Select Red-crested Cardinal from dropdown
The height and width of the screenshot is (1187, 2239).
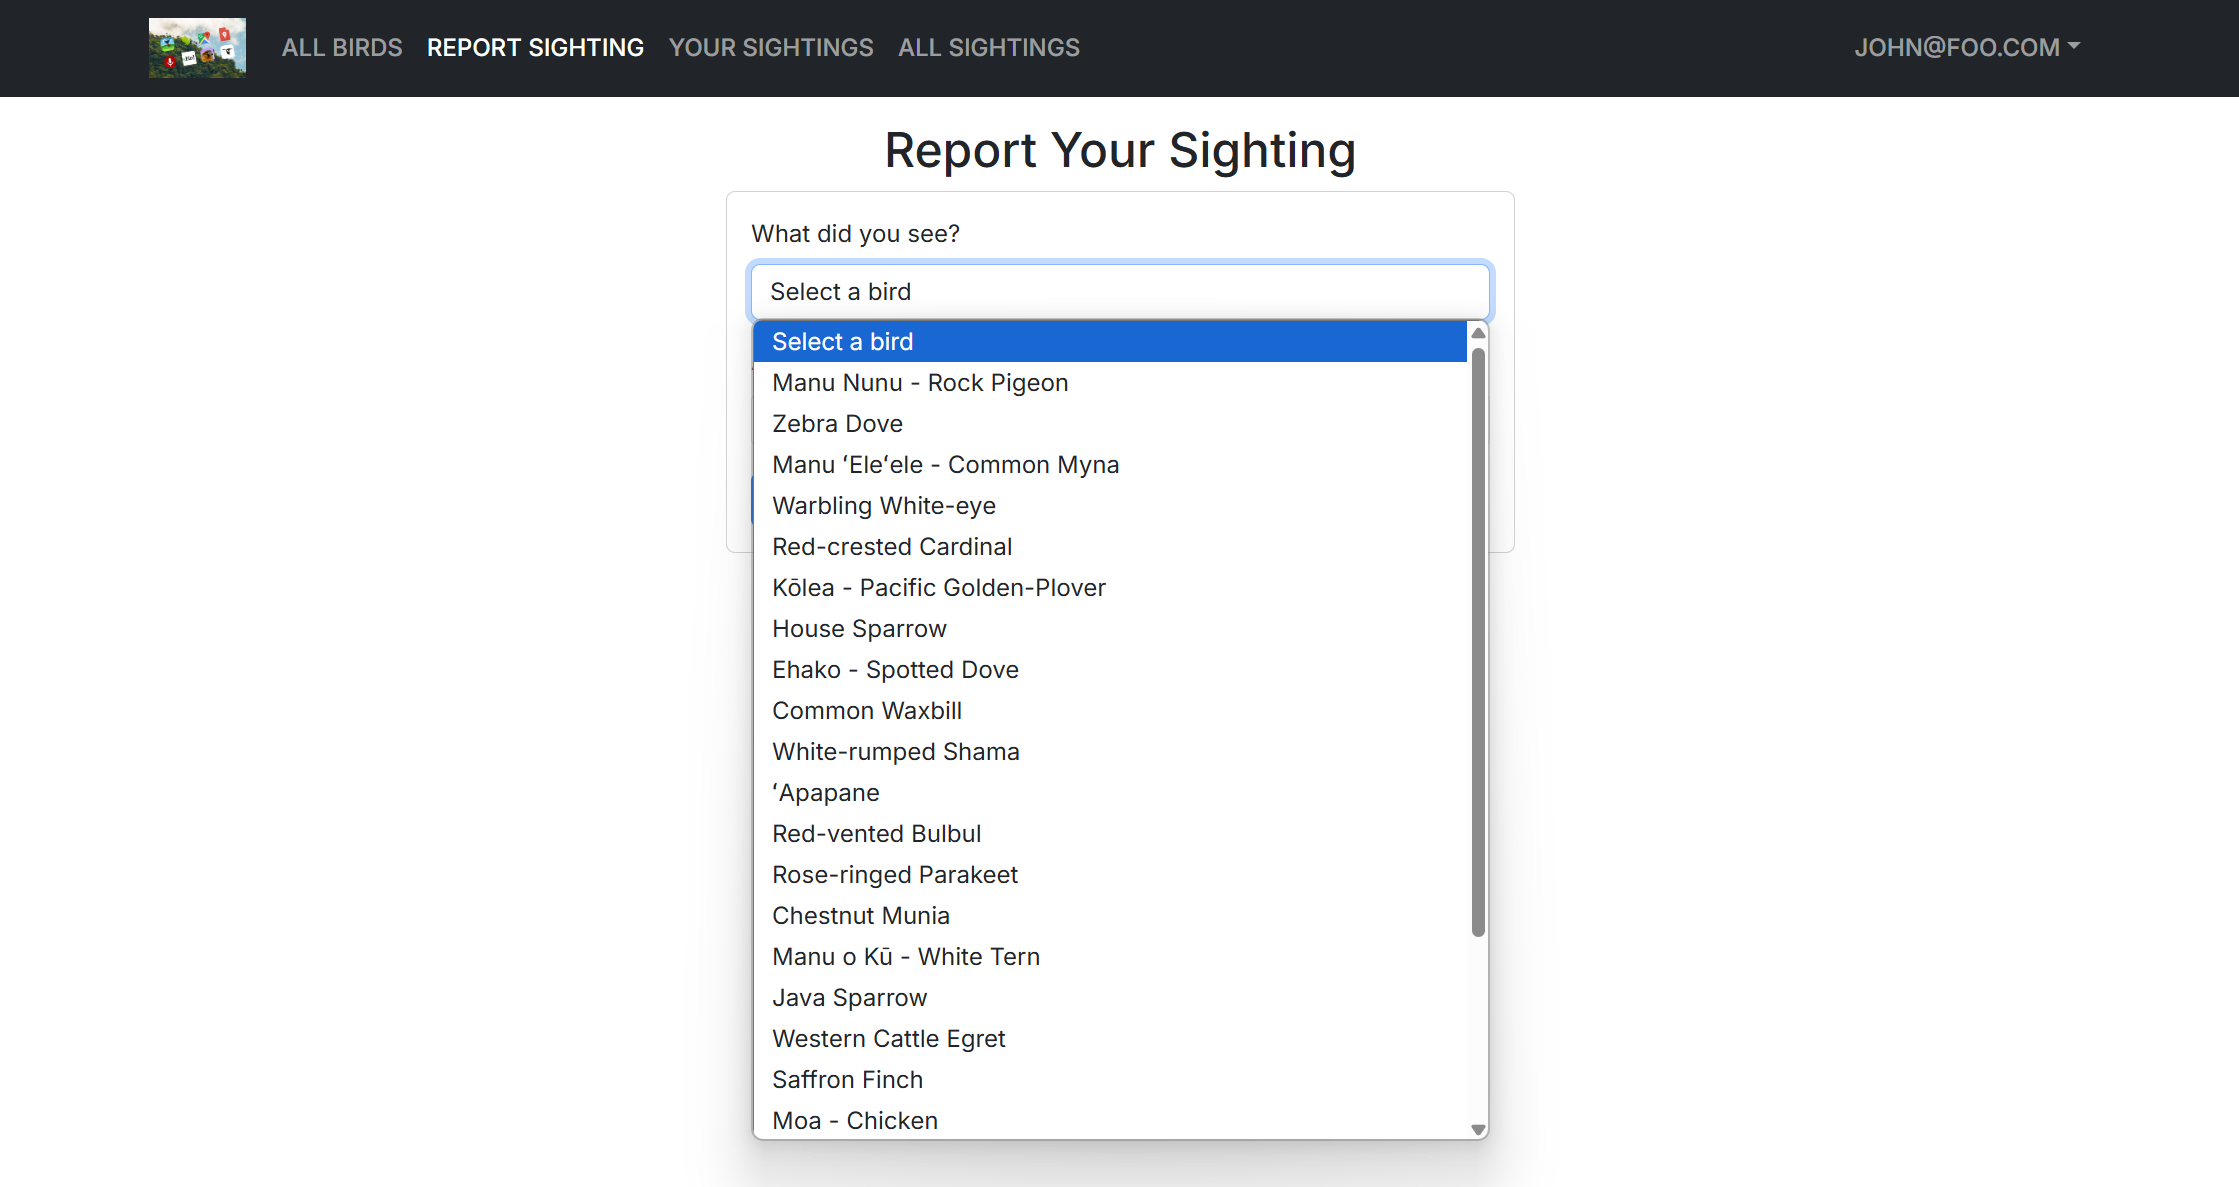(892, 547)
